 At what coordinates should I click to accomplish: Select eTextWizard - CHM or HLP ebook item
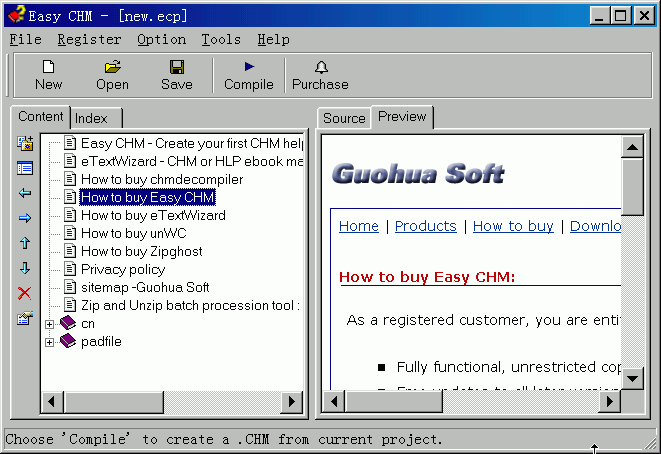coord(191,161)
